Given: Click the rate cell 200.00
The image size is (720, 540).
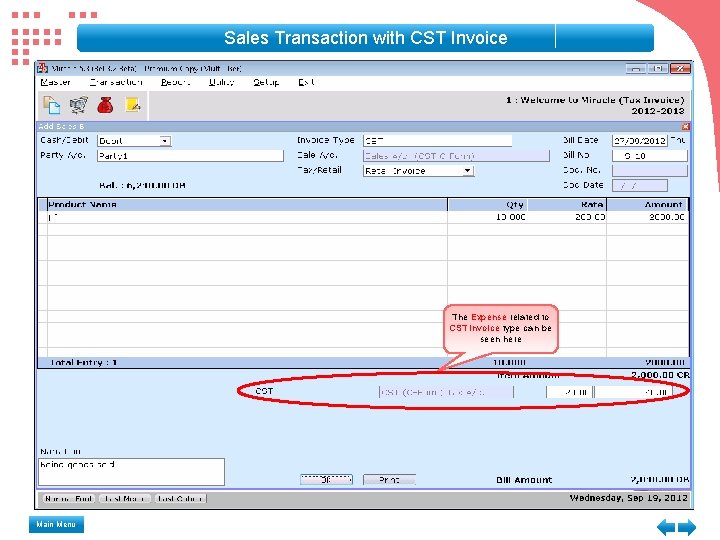Looking at the screenshot, I should (567, 217).
